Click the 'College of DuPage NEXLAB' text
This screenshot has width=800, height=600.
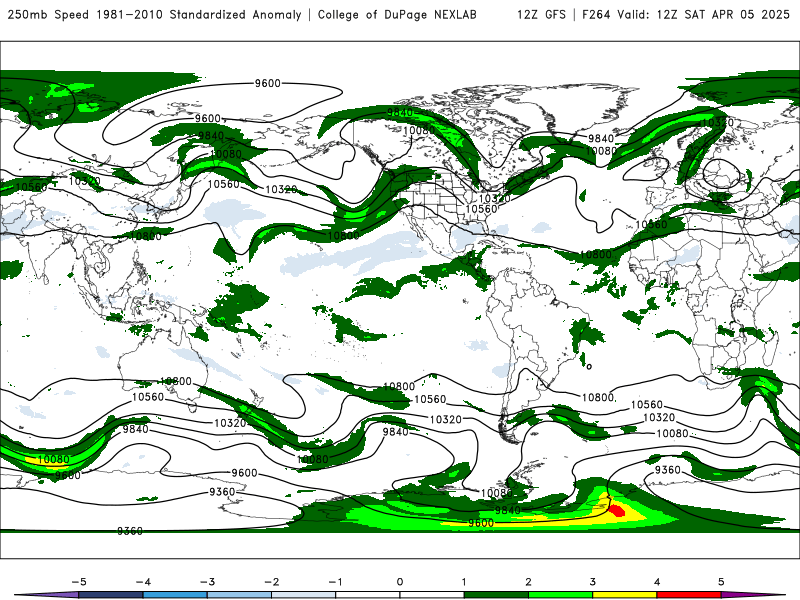click(x=397, y=14)
